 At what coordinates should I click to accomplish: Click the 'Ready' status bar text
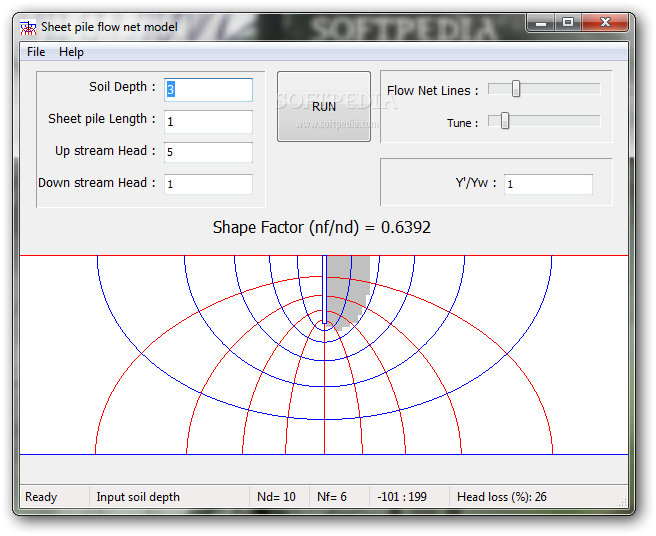pyautogui.click(x=41, y=497)
